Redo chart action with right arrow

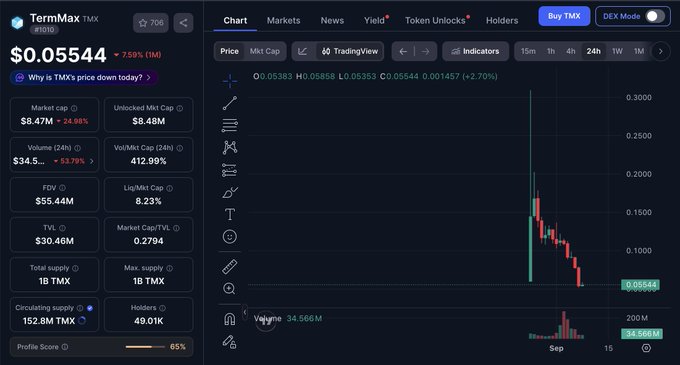click(425, 52)
